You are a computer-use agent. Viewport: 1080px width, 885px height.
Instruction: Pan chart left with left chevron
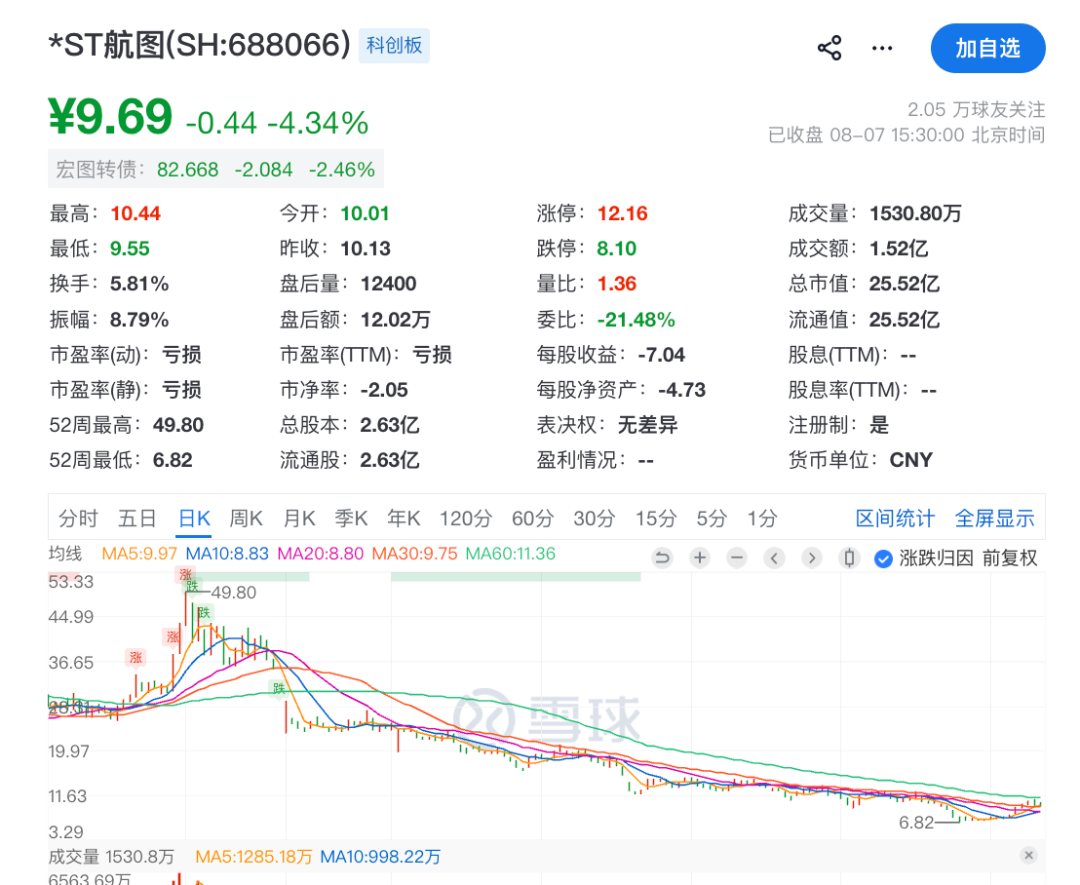click(774, 558)
